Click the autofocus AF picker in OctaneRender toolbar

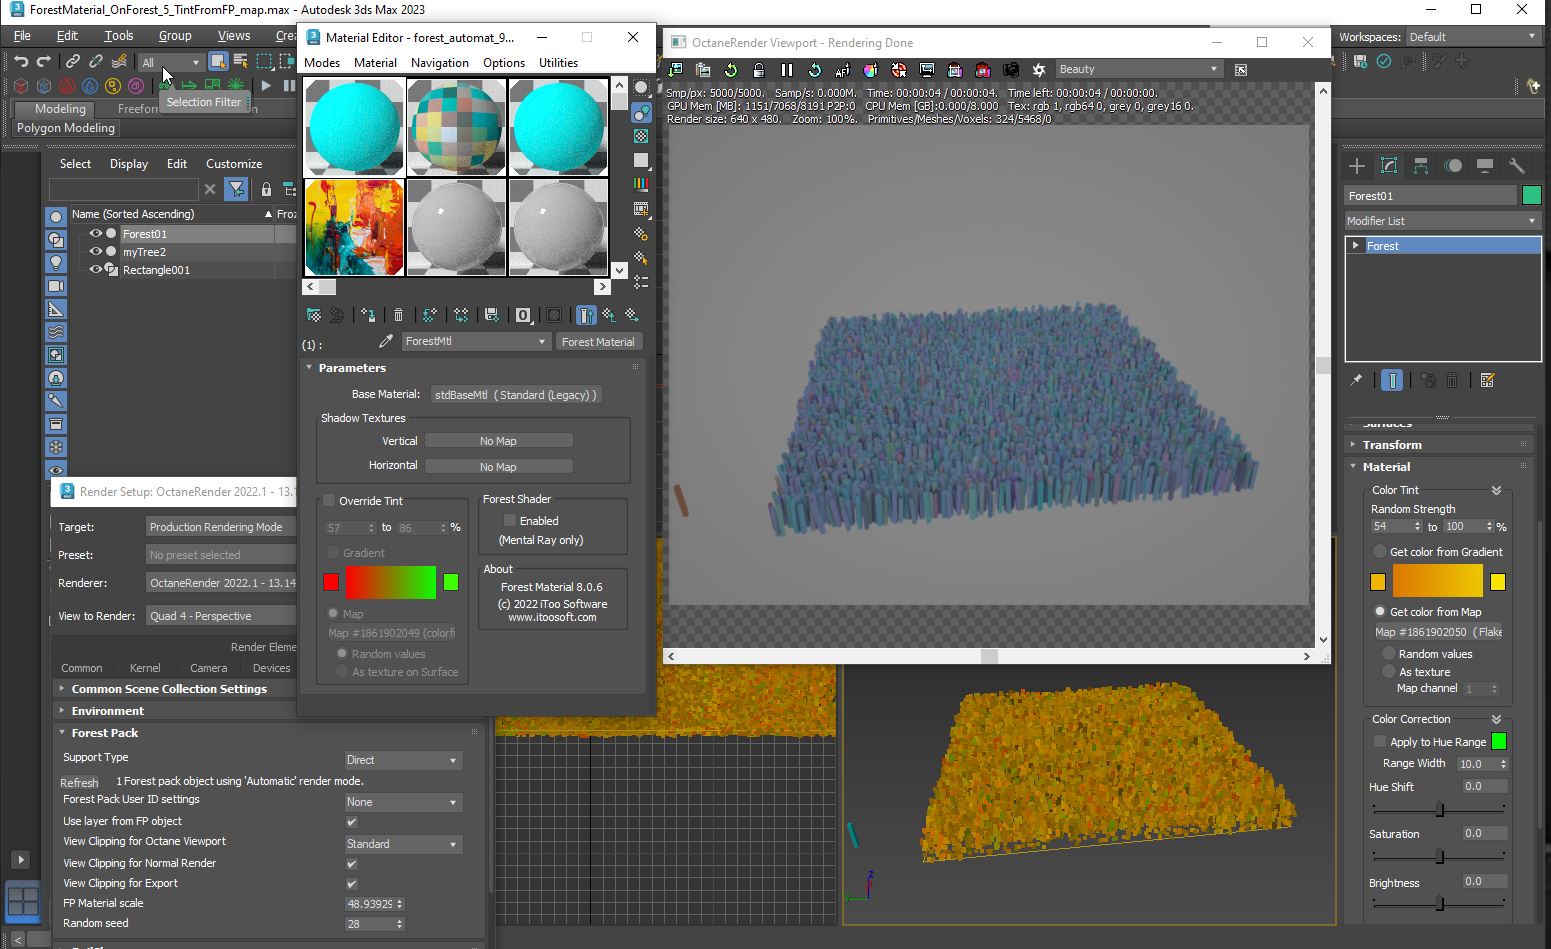pyautogui.click(x=842, y=70)
